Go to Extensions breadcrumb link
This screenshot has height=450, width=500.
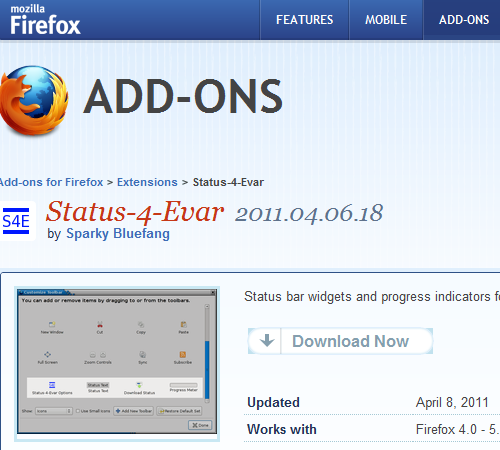click(x=147, y=182)
